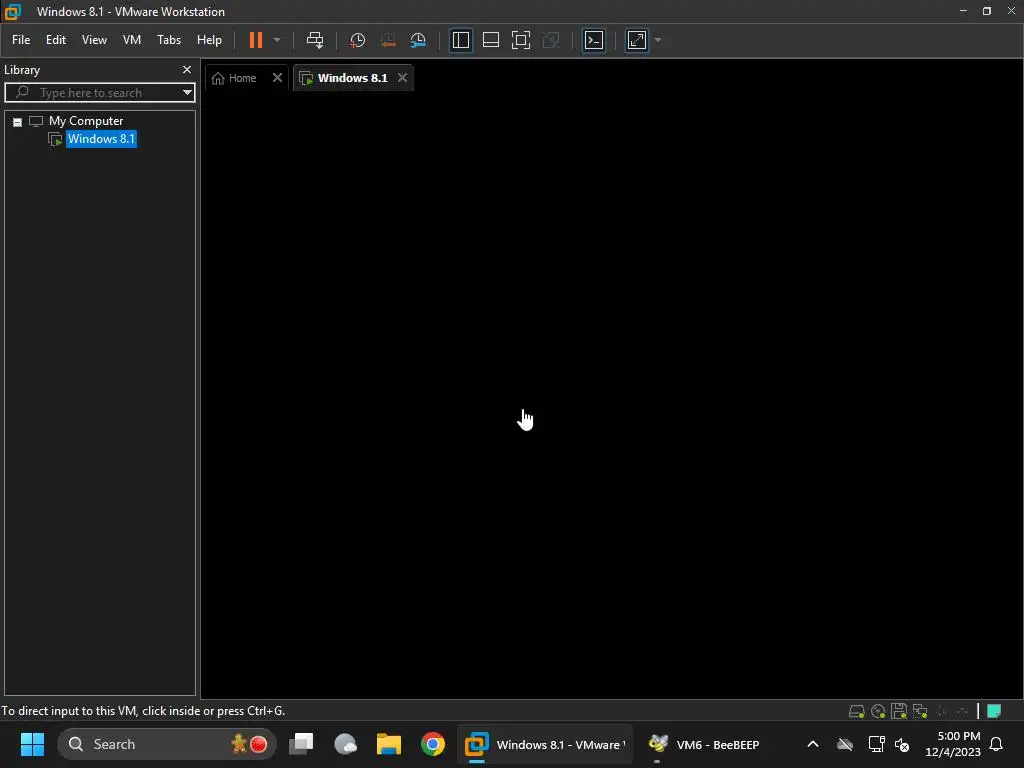Image resolution: width=1024 pixels, height=768 pixels.
Task: Enter full screen mode
Action: [520, 40]
